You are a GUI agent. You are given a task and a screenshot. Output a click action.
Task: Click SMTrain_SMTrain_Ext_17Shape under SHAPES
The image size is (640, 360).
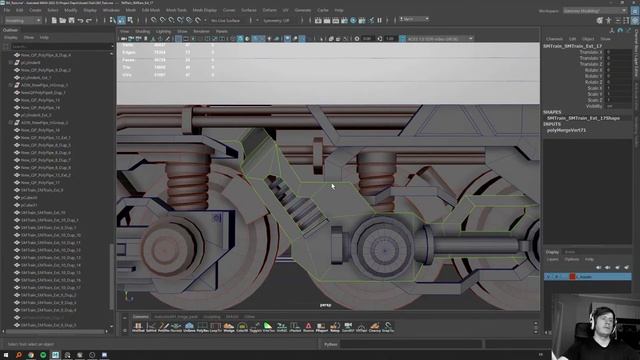tap(583, 118)
